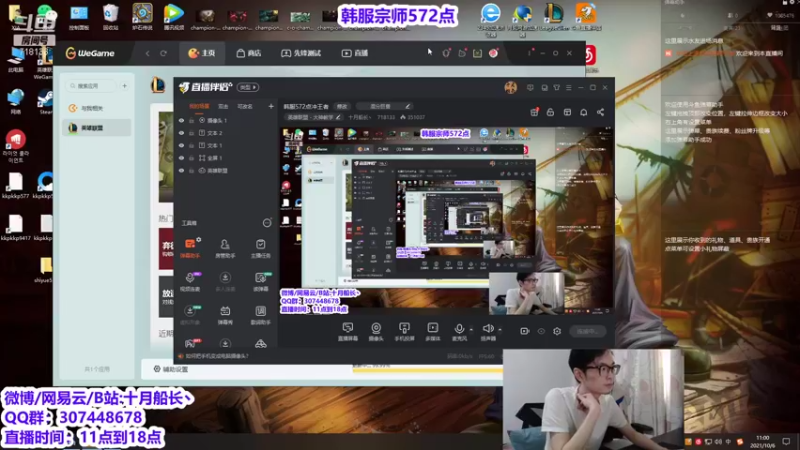Add a 多媒体 multimedia source
The image size is (800, 450).
click(433, 331)
